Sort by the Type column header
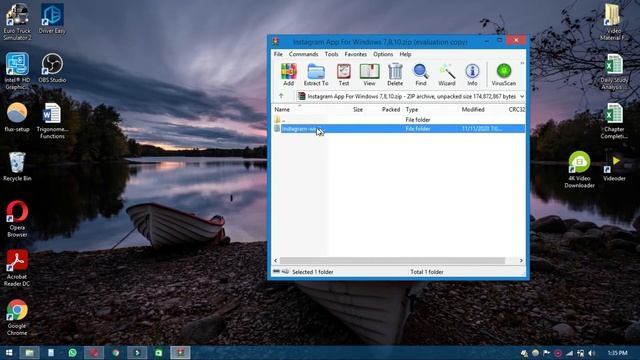Screen dimensions: 640x360 click(x=412, y=110)
